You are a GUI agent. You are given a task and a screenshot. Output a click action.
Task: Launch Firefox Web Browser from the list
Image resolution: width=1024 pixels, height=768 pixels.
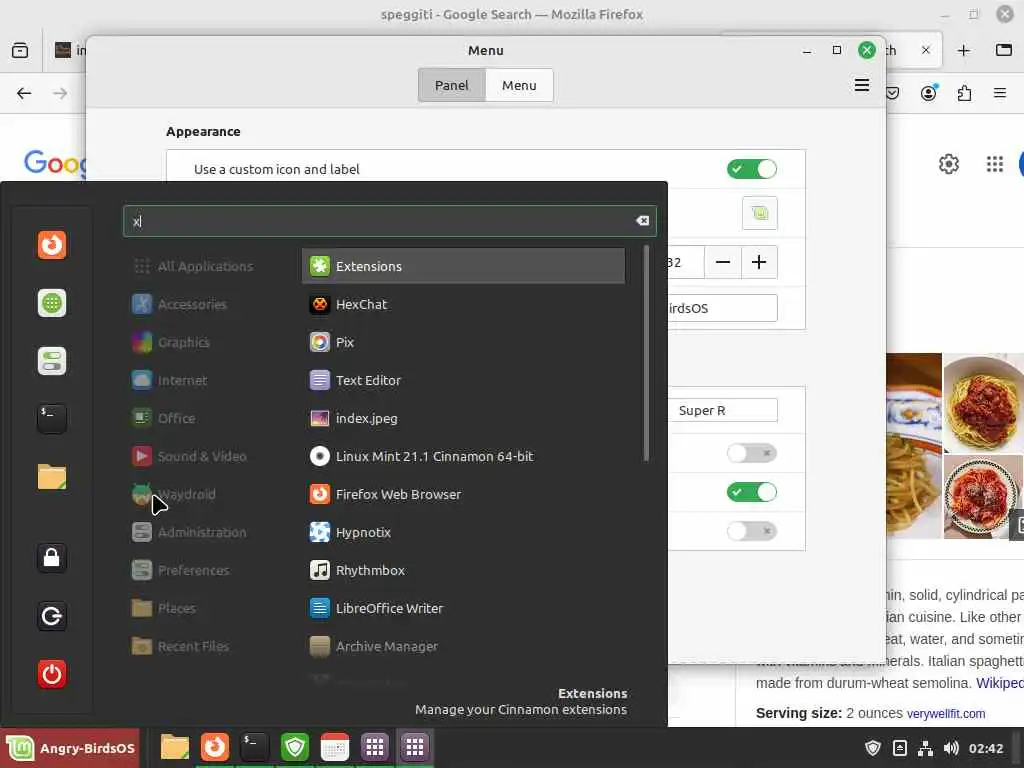[463, 494]
